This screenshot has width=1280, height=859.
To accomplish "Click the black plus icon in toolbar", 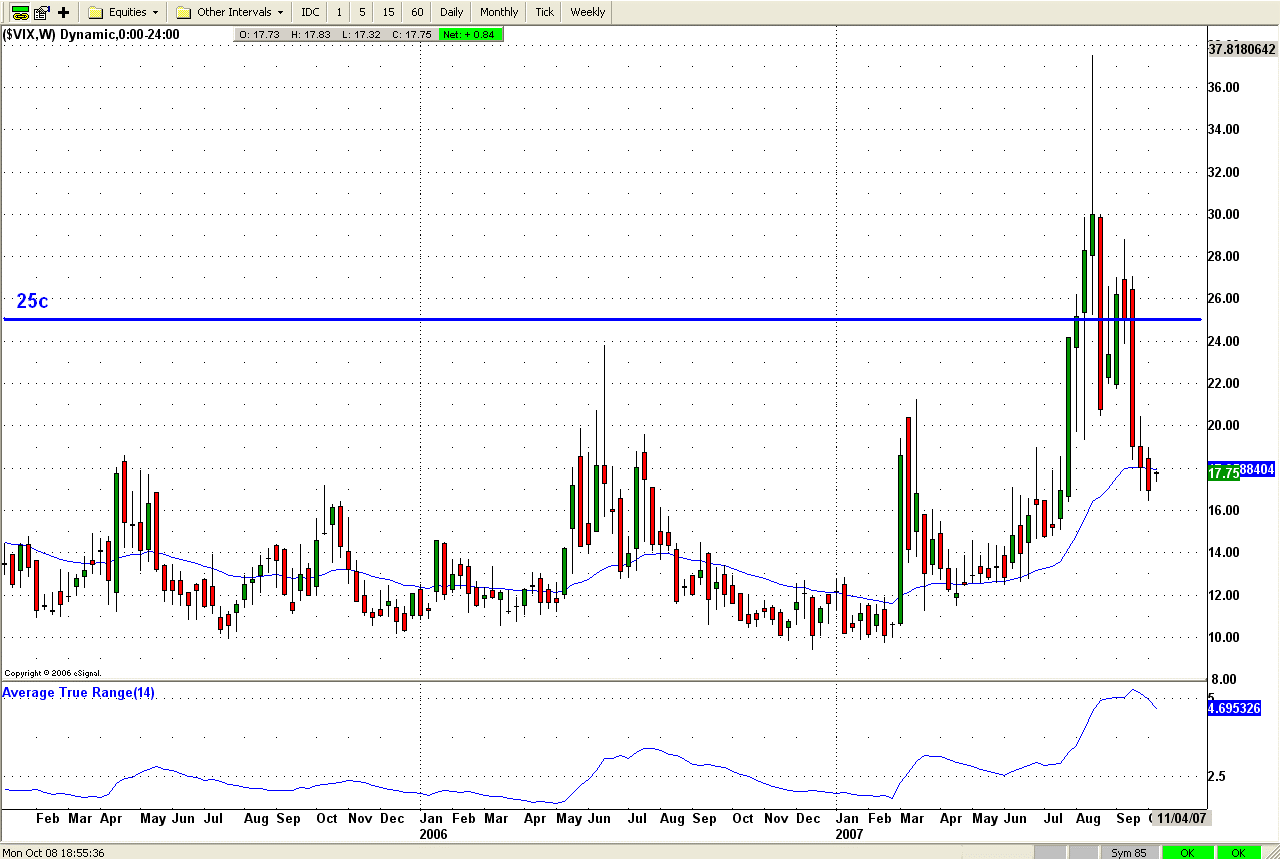I will click(64, 12).
